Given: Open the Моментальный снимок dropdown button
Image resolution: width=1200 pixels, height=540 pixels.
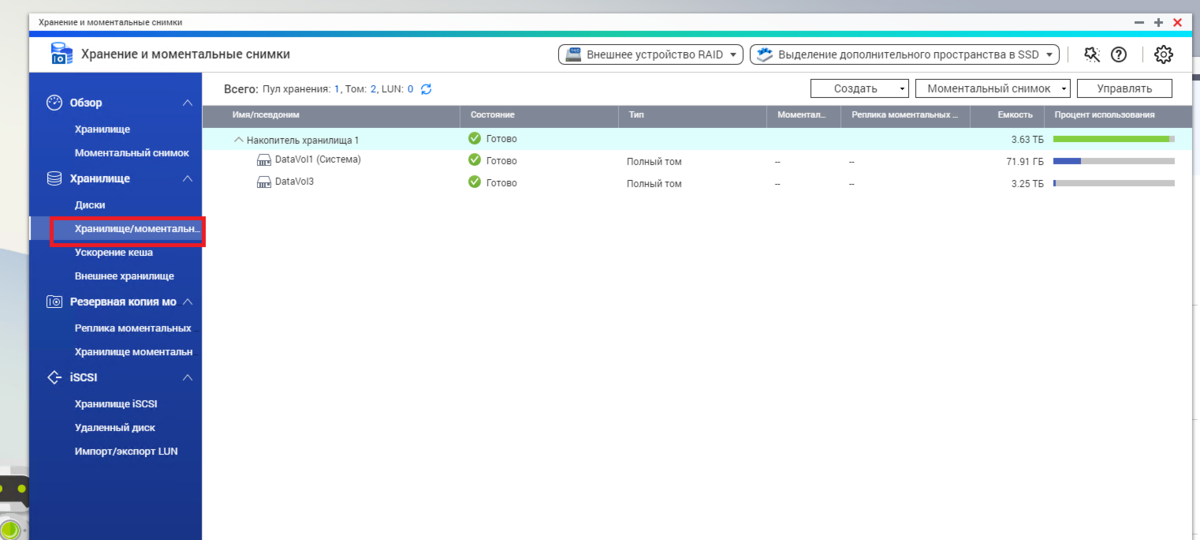Looking at the screenshot, I should coord(993,89).
